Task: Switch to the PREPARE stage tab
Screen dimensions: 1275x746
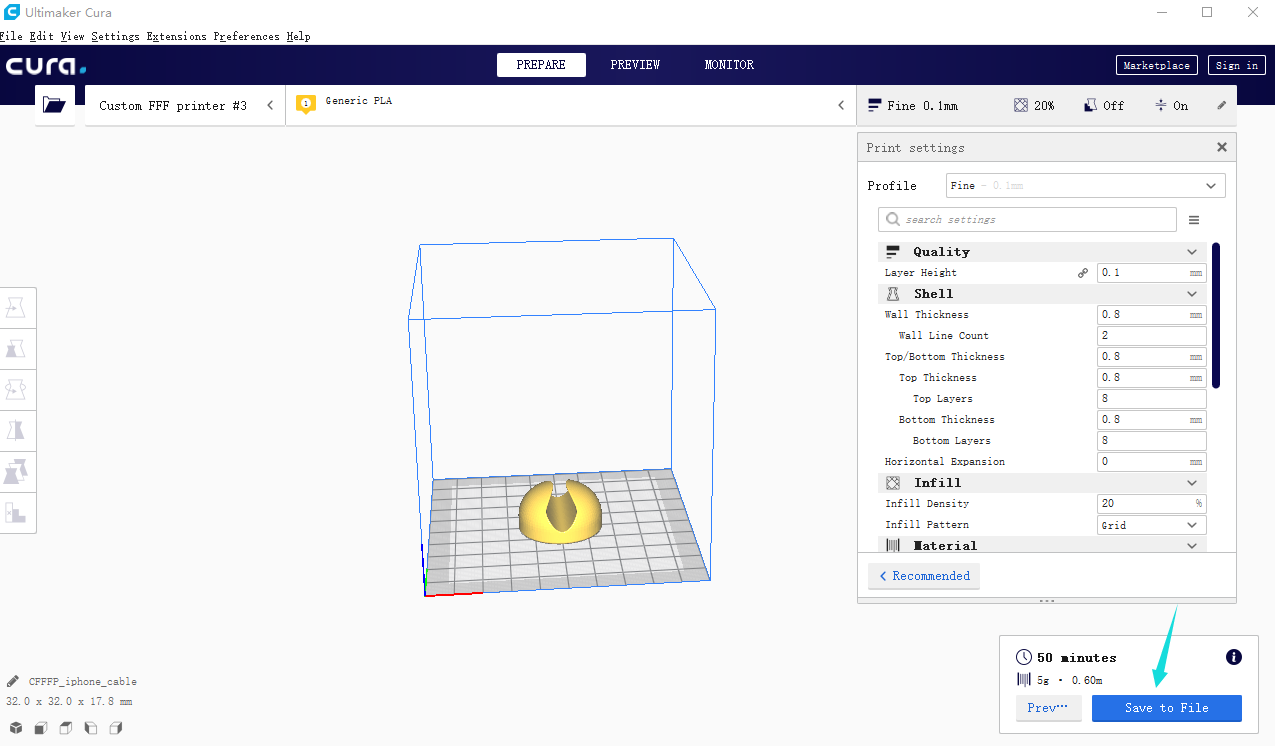Action: coord(541,65)
